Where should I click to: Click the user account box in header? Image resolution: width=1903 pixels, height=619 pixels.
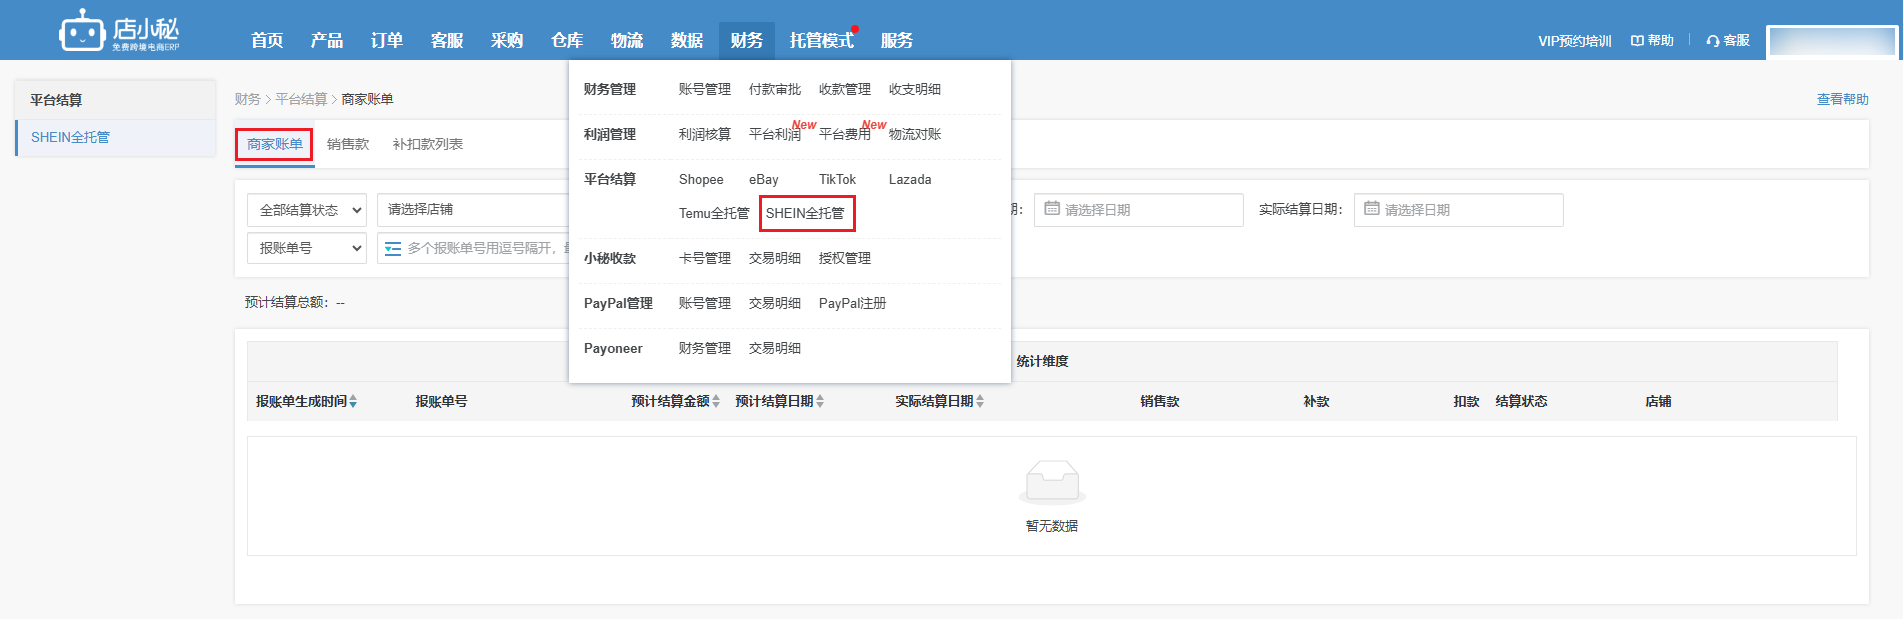coord(1832,41)
